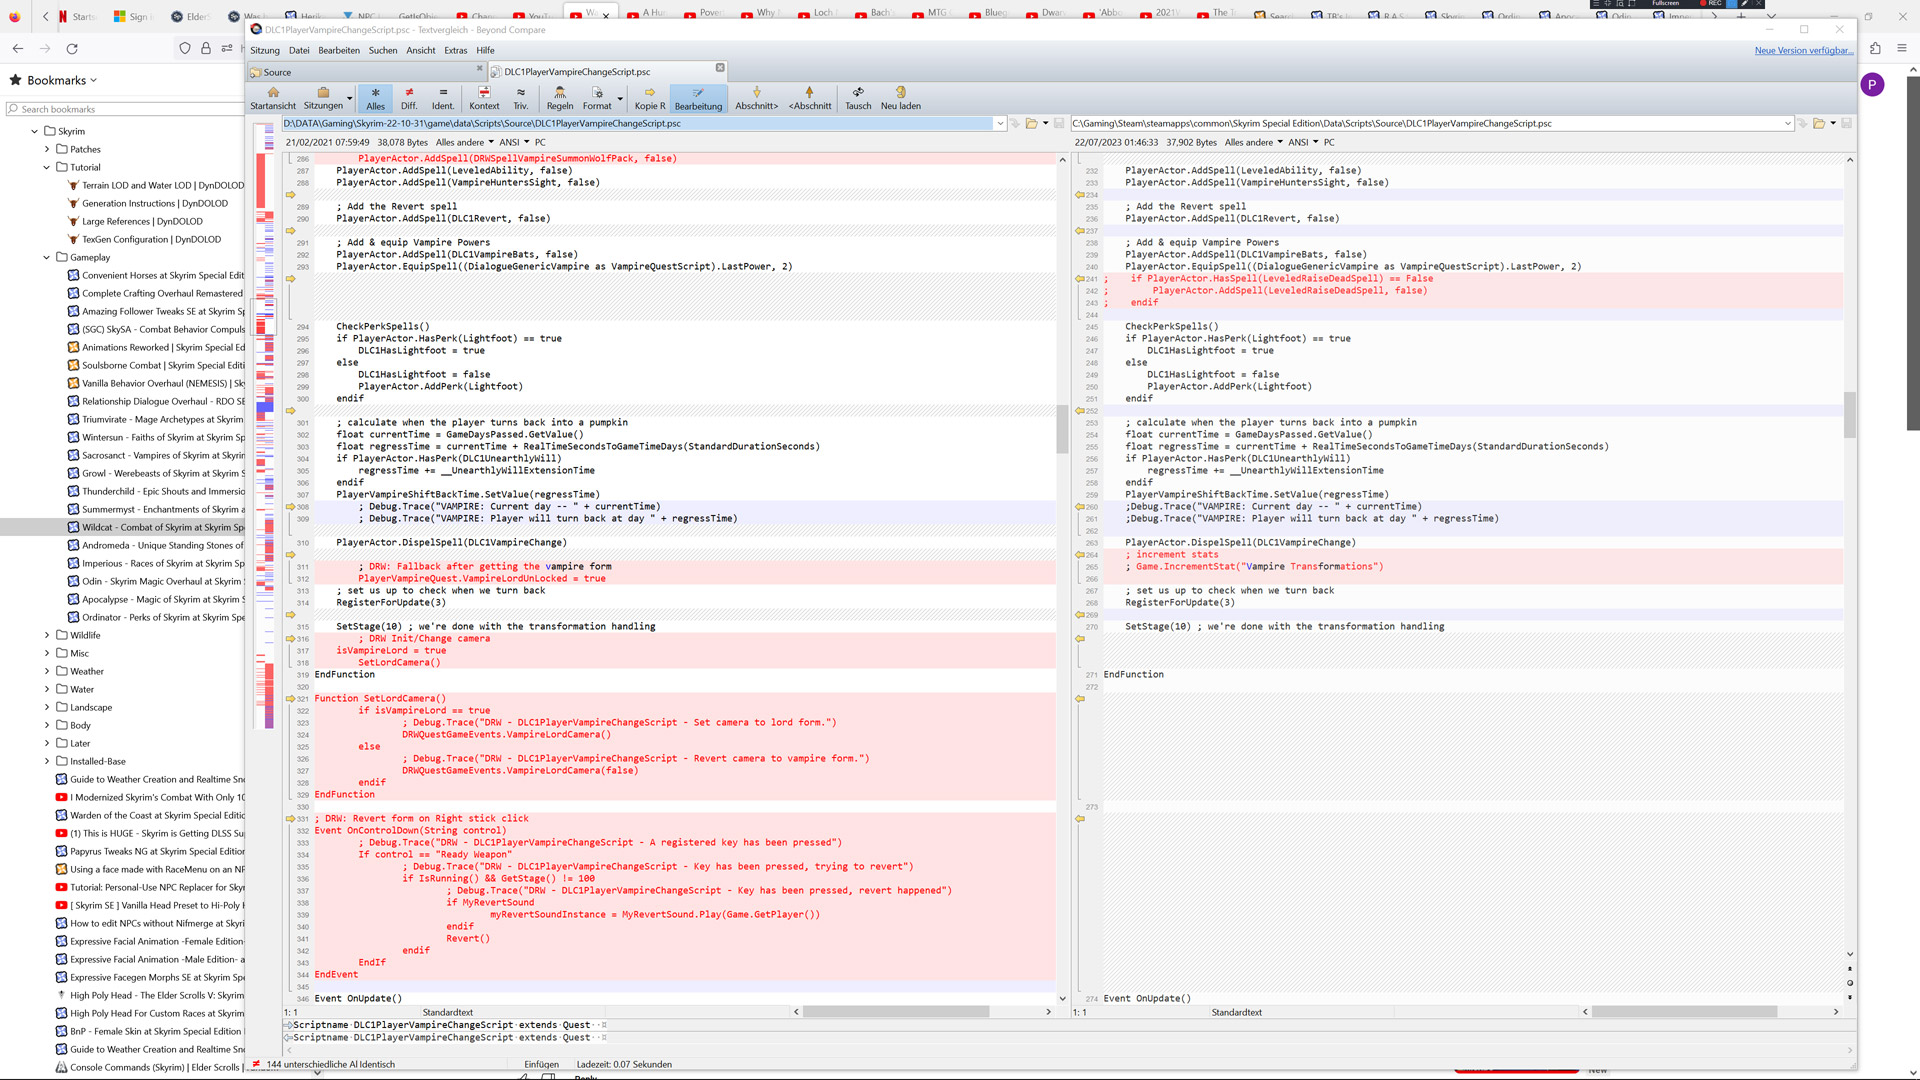Expand the left file path history dropdown
Viewport: 1920px width, 1080px height.
tap(999, 124)
